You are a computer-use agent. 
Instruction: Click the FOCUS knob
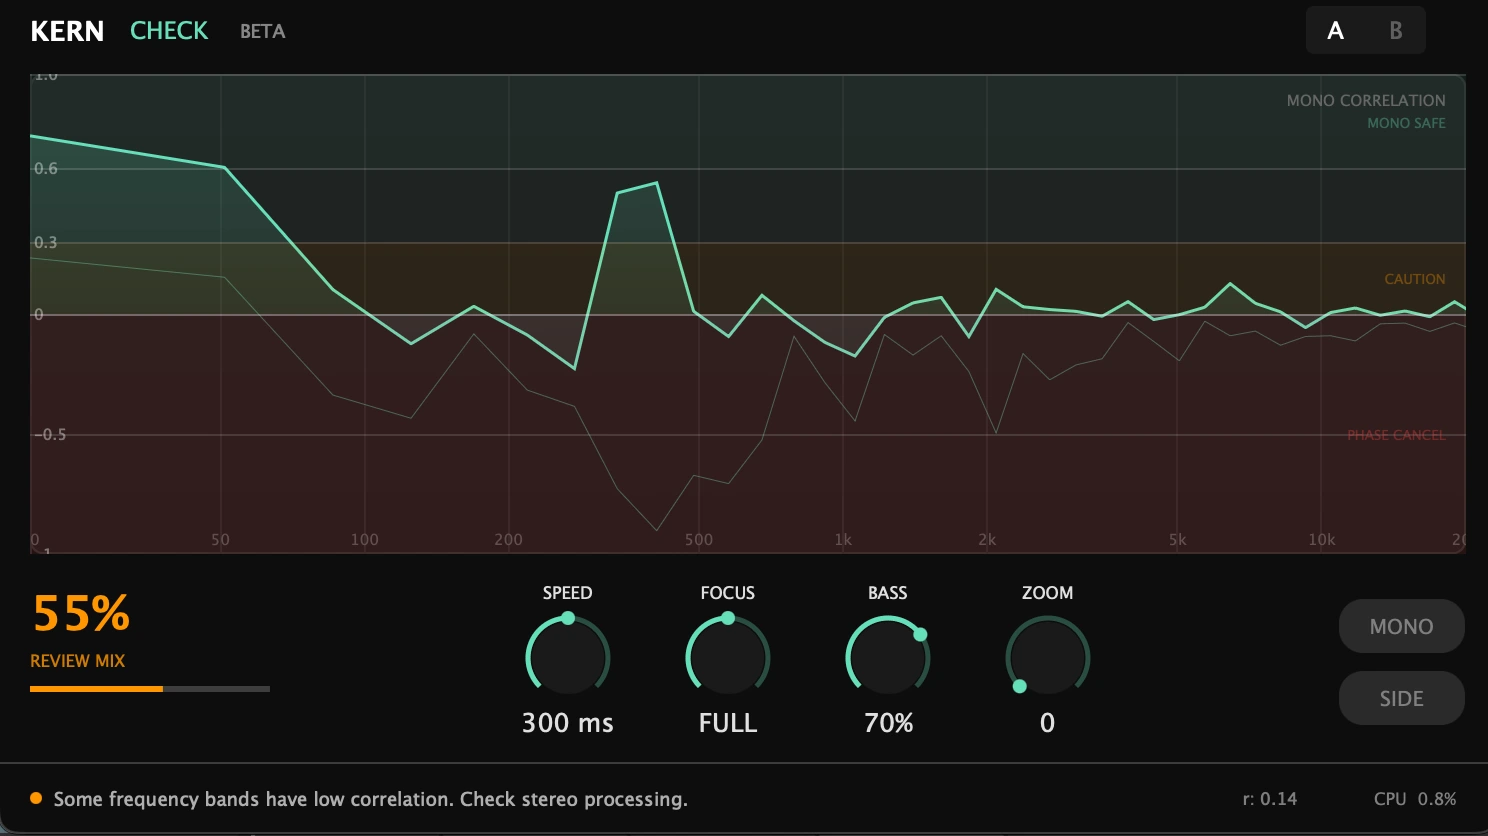(727, 657)
